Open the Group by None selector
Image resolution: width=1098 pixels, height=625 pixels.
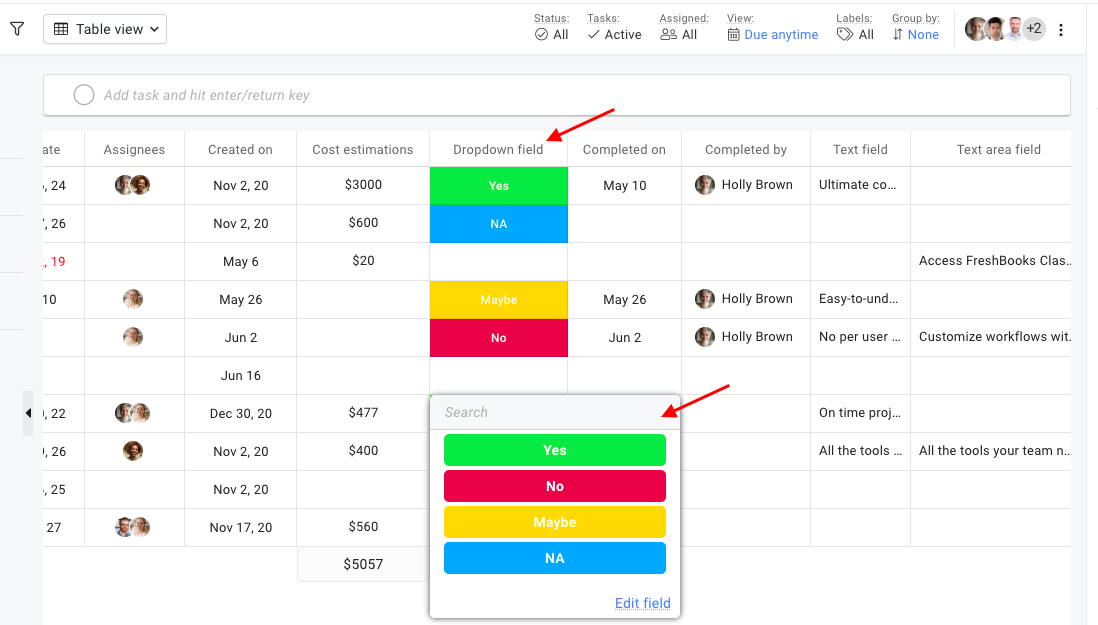click(915, 35)
